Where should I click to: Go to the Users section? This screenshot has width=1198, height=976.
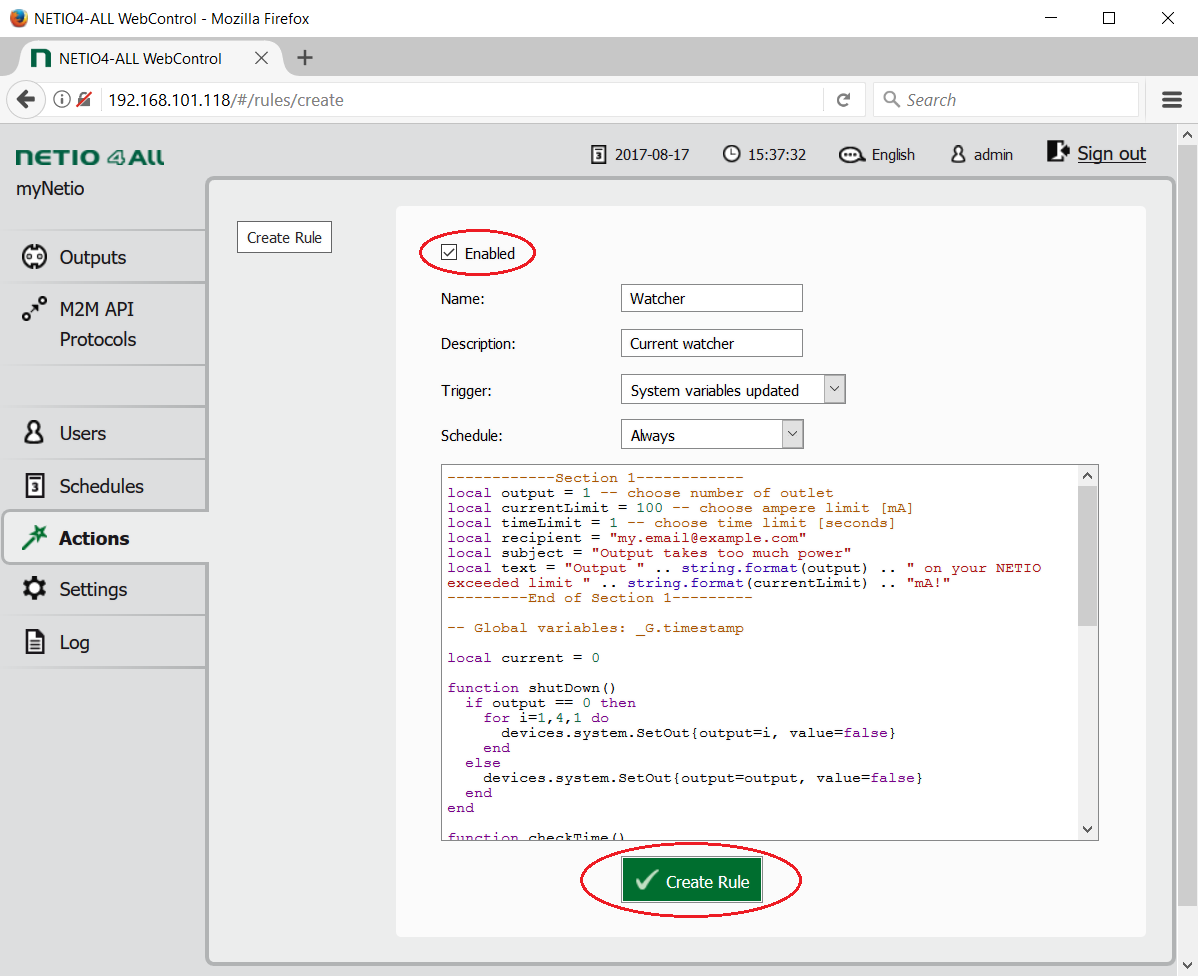point(82,433)
